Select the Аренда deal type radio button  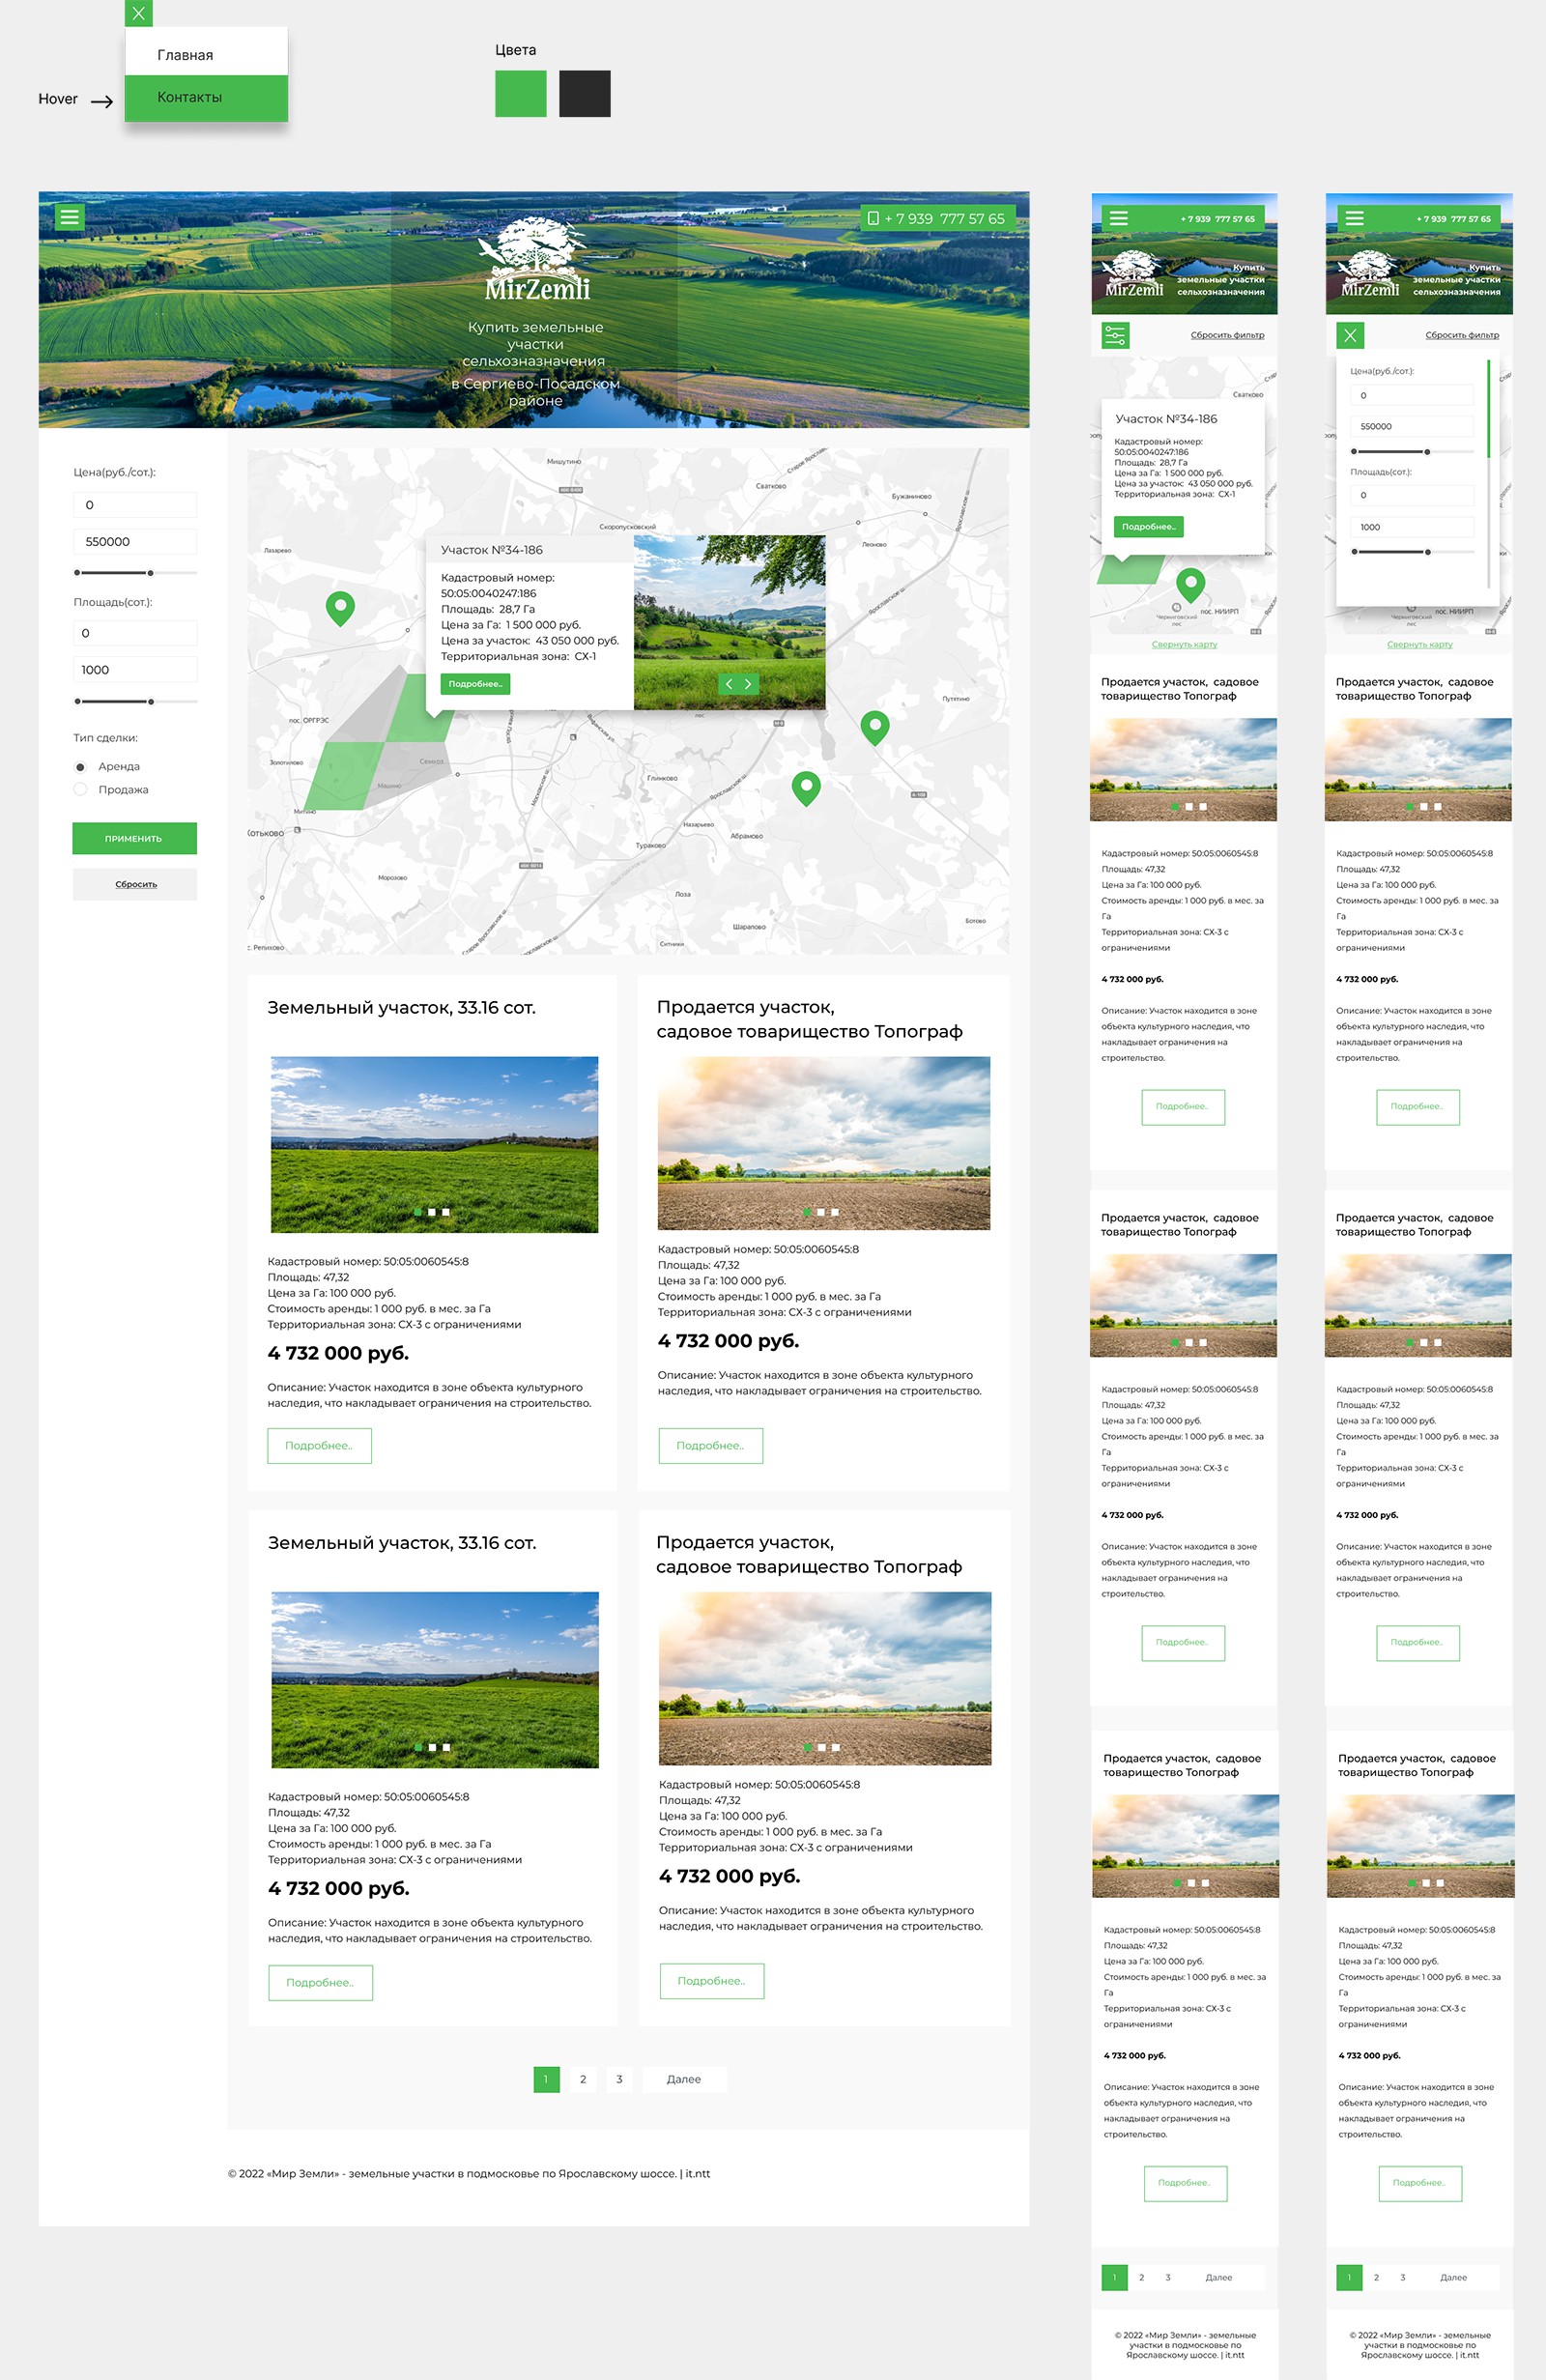click(81, 767)
